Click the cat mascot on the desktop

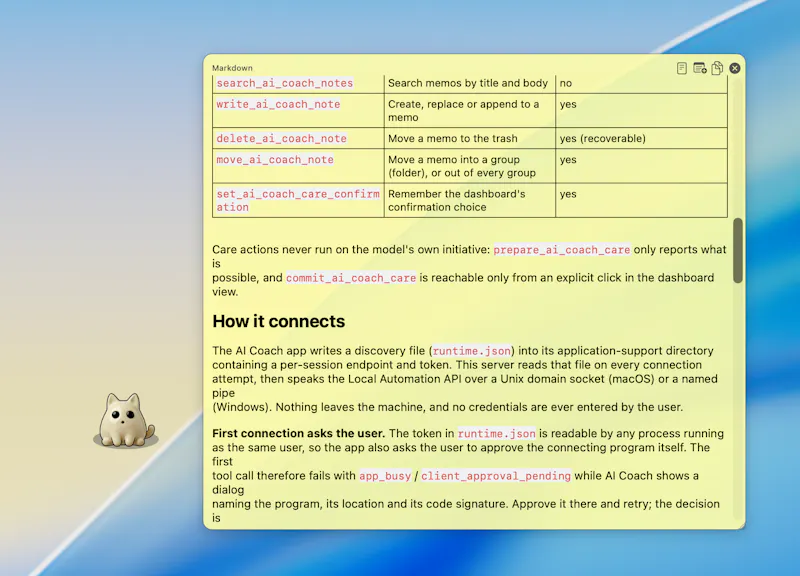click(126, 420)
